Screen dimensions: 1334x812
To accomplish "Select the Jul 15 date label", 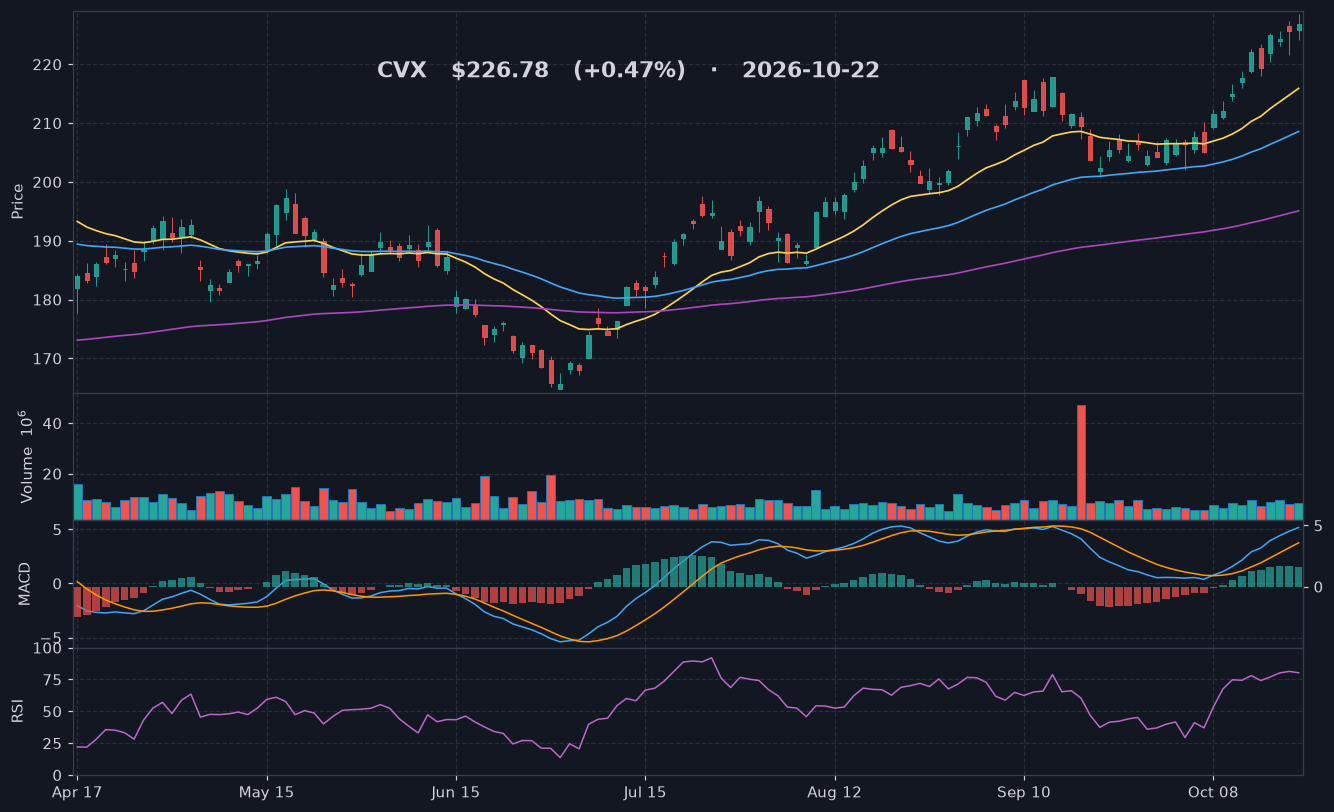I will tap(645, 793).
